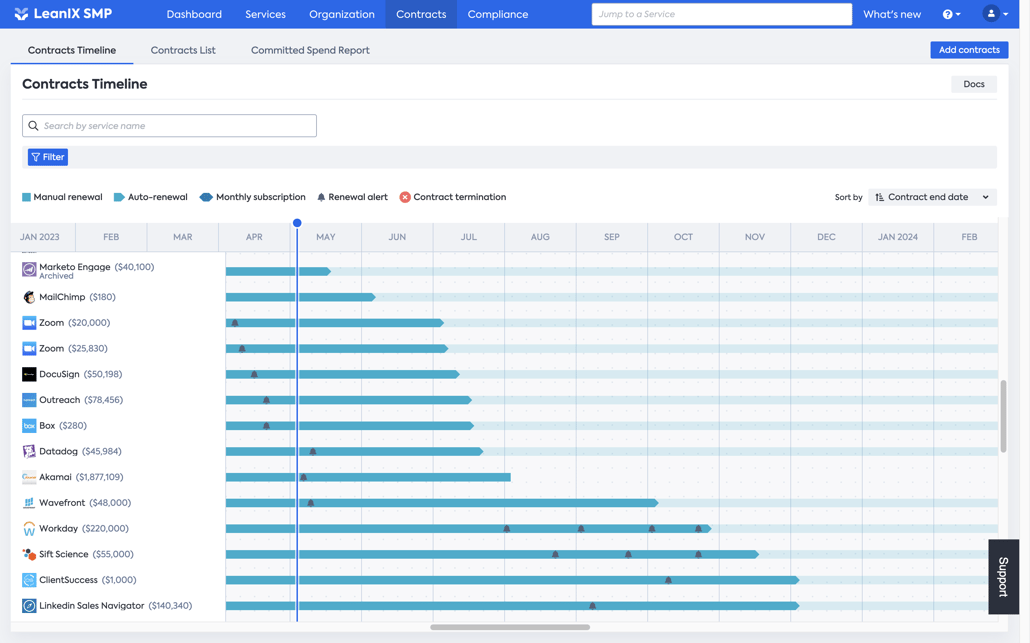
Task: Click the Monthly subscription legend swatch
Action: point(206,197)
